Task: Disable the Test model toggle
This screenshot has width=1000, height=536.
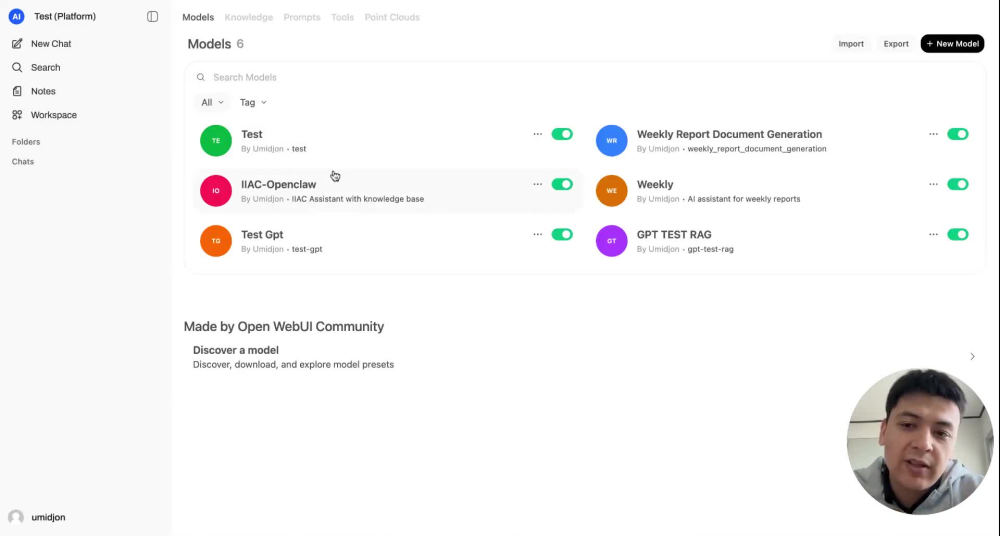Action: click(562, 134)
